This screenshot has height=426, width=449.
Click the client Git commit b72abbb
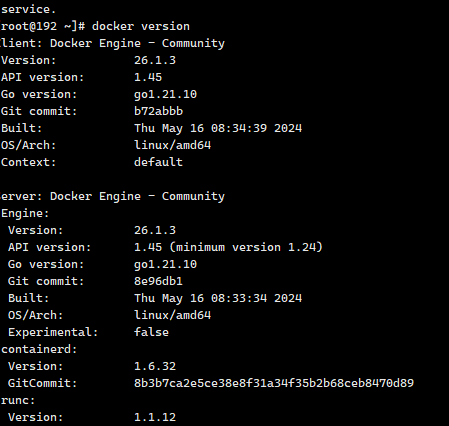(158, 111)
